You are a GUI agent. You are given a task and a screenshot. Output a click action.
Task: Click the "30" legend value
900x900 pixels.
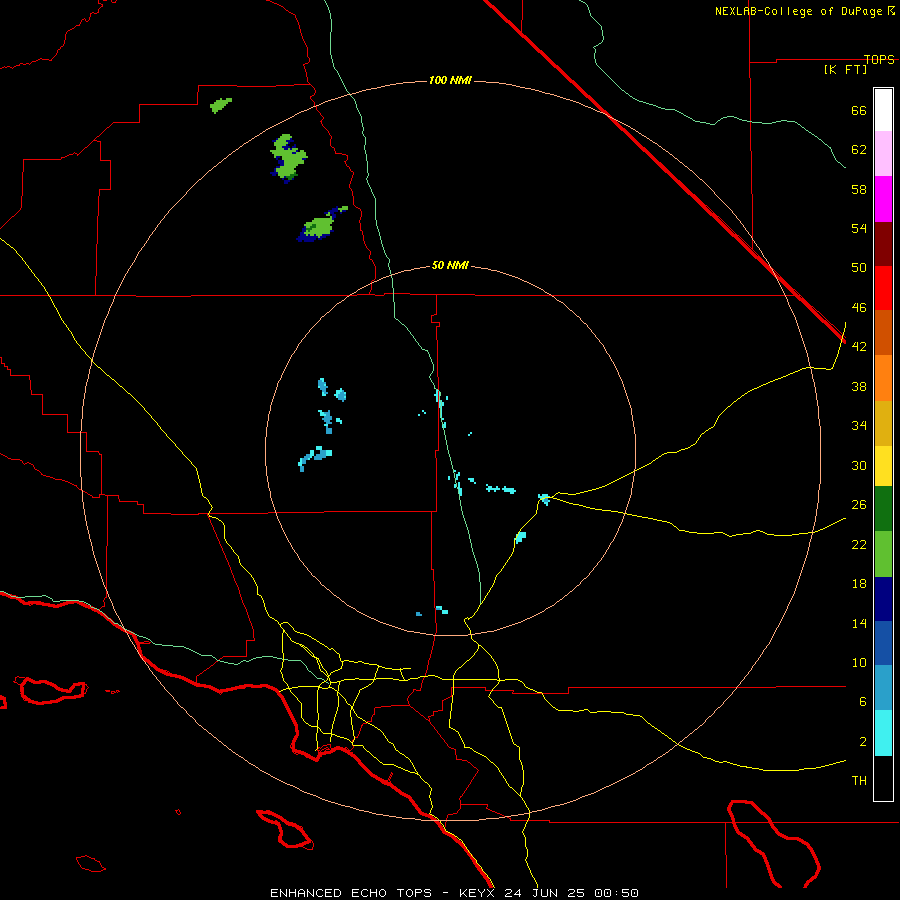(x=859, y=465)
